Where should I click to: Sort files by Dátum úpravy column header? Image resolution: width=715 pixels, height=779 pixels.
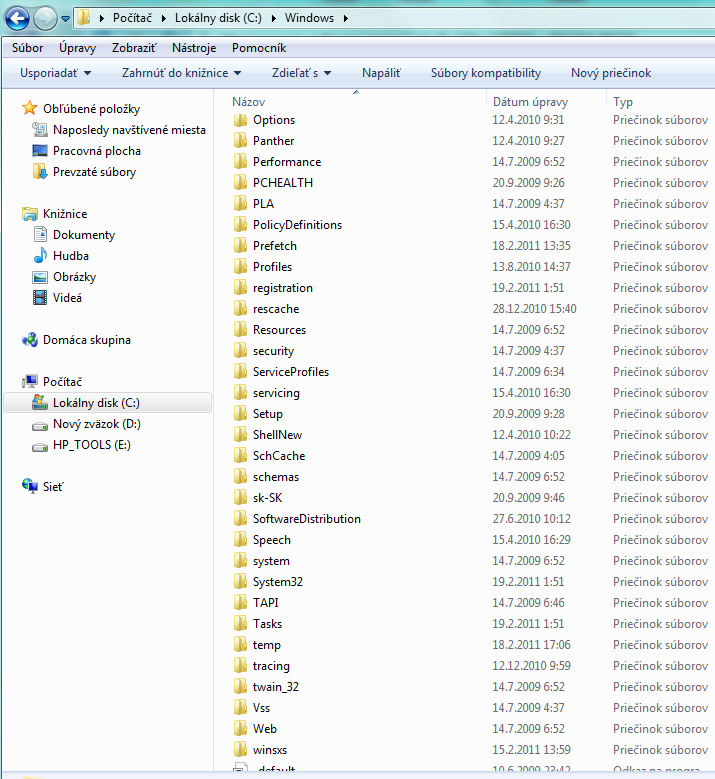(x=530, y=102)
